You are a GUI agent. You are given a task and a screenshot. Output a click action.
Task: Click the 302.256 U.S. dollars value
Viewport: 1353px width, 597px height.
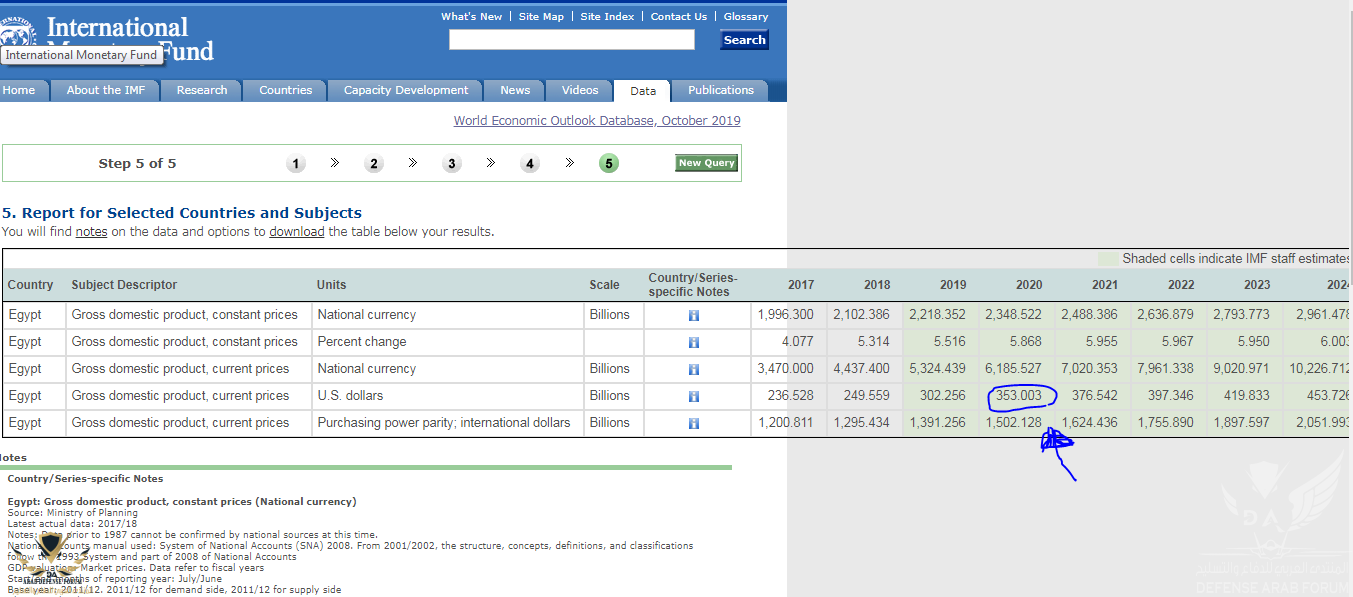tap(942, 396)
